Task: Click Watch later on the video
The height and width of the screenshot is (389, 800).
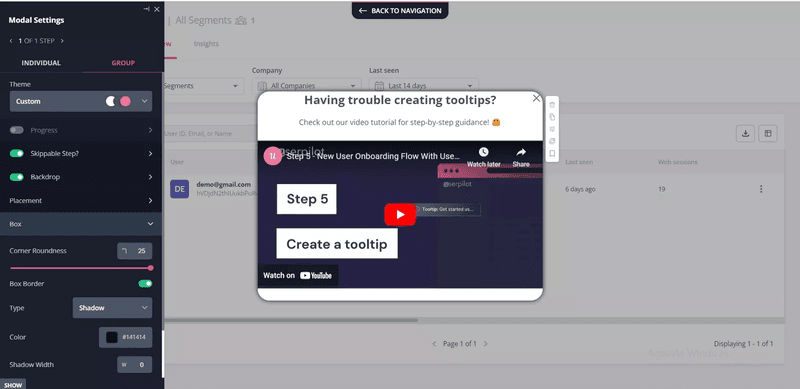Action: 484,157
